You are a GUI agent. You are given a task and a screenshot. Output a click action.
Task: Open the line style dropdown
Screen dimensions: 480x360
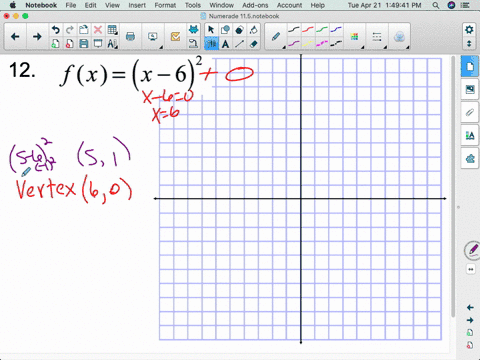(x=377, y=37)
